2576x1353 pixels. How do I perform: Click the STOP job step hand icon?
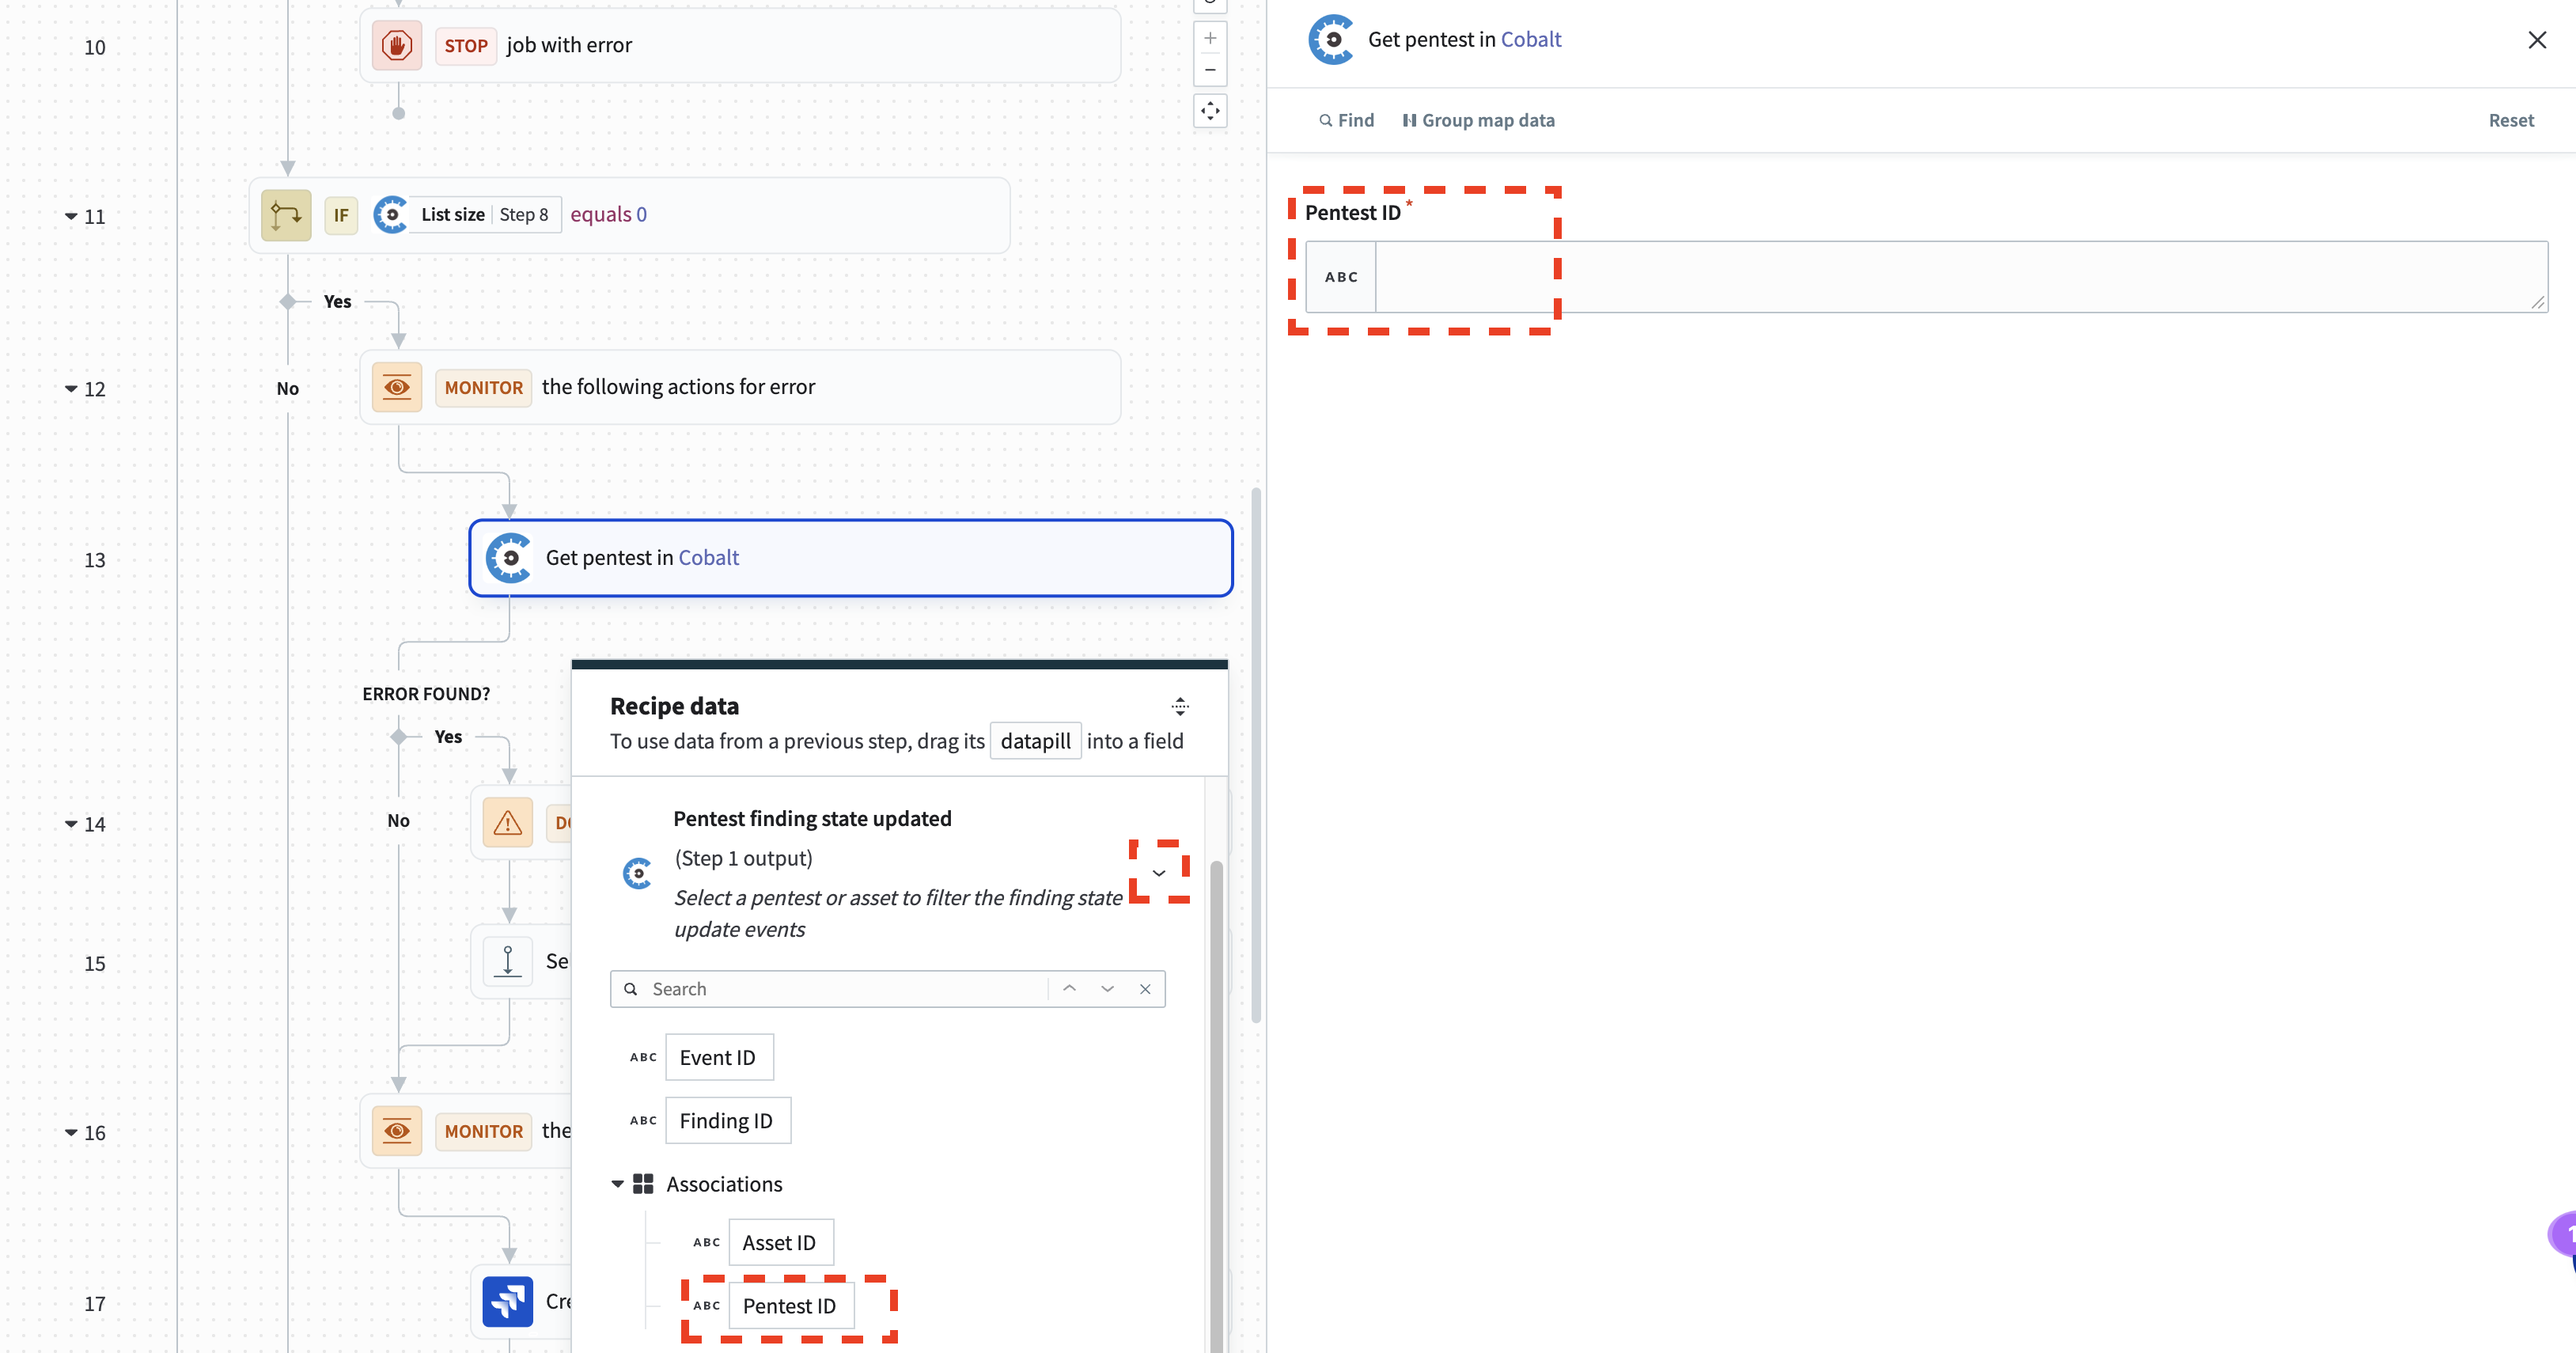397,45
